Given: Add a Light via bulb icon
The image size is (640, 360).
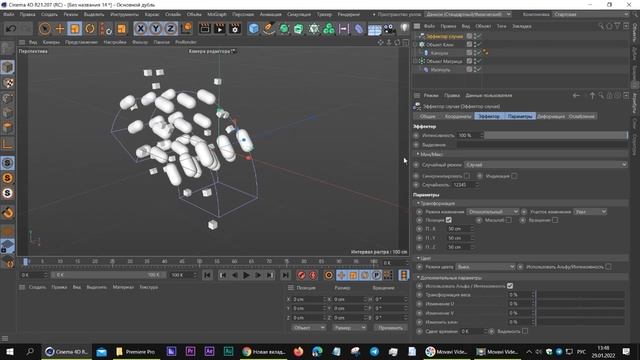Looking at the screenshot, I should click(404, 29).
